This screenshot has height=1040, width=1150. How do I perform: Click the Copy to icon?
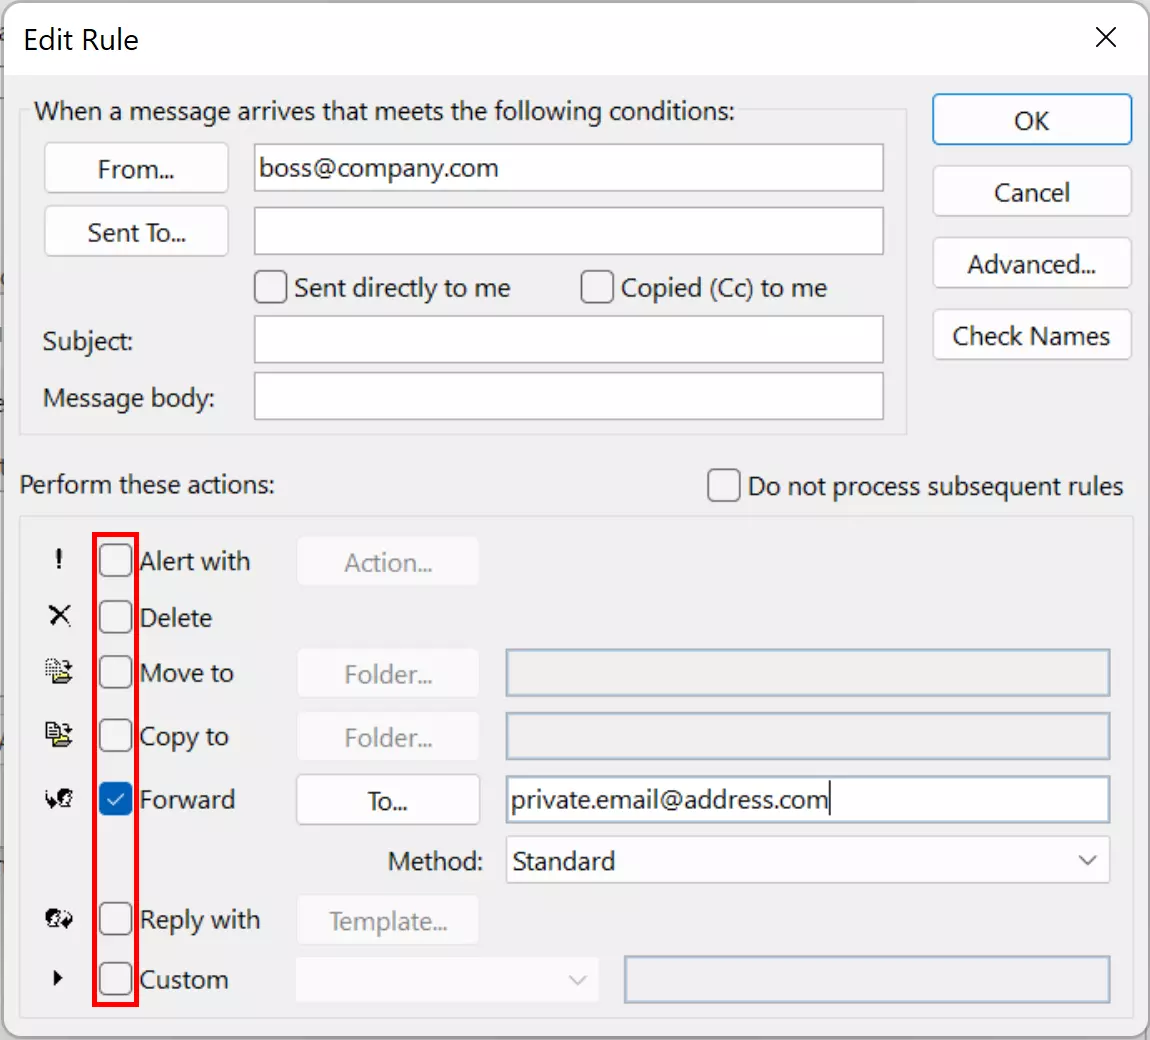tap(59, 734)
